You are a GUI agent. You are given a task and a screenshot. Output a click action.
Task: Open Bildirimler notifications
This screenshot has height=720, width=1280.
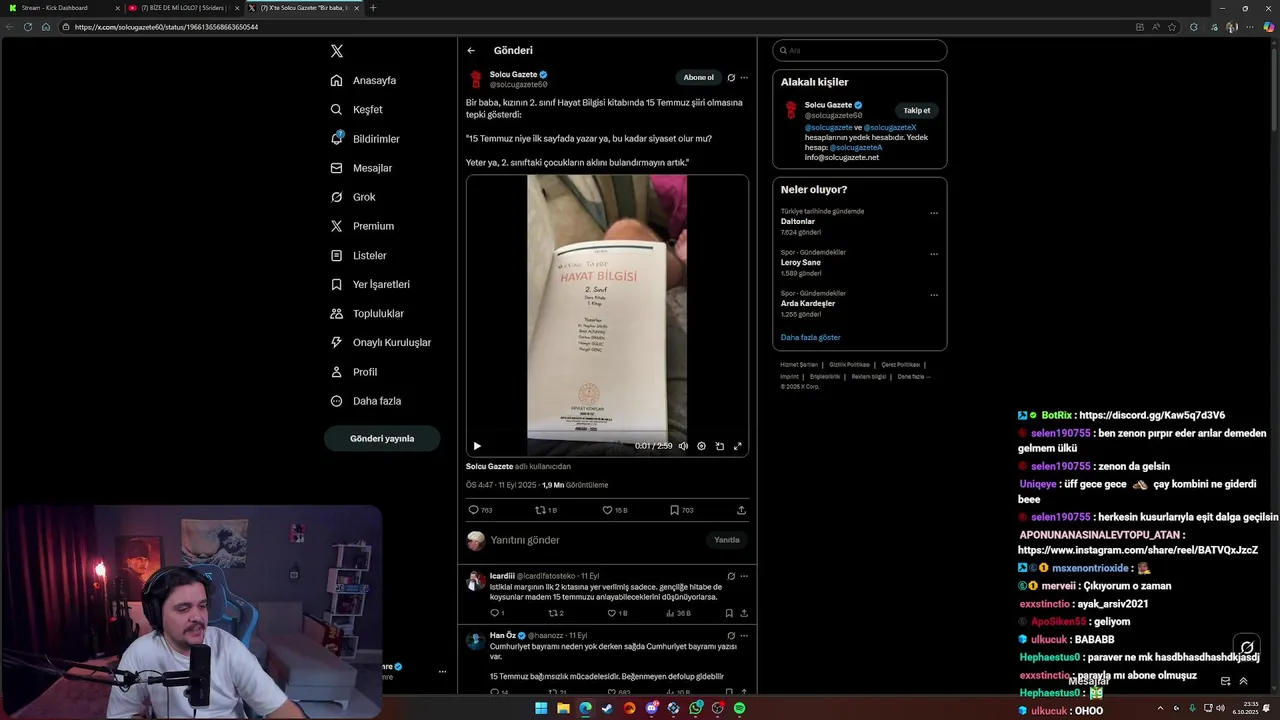click(366, 139)
